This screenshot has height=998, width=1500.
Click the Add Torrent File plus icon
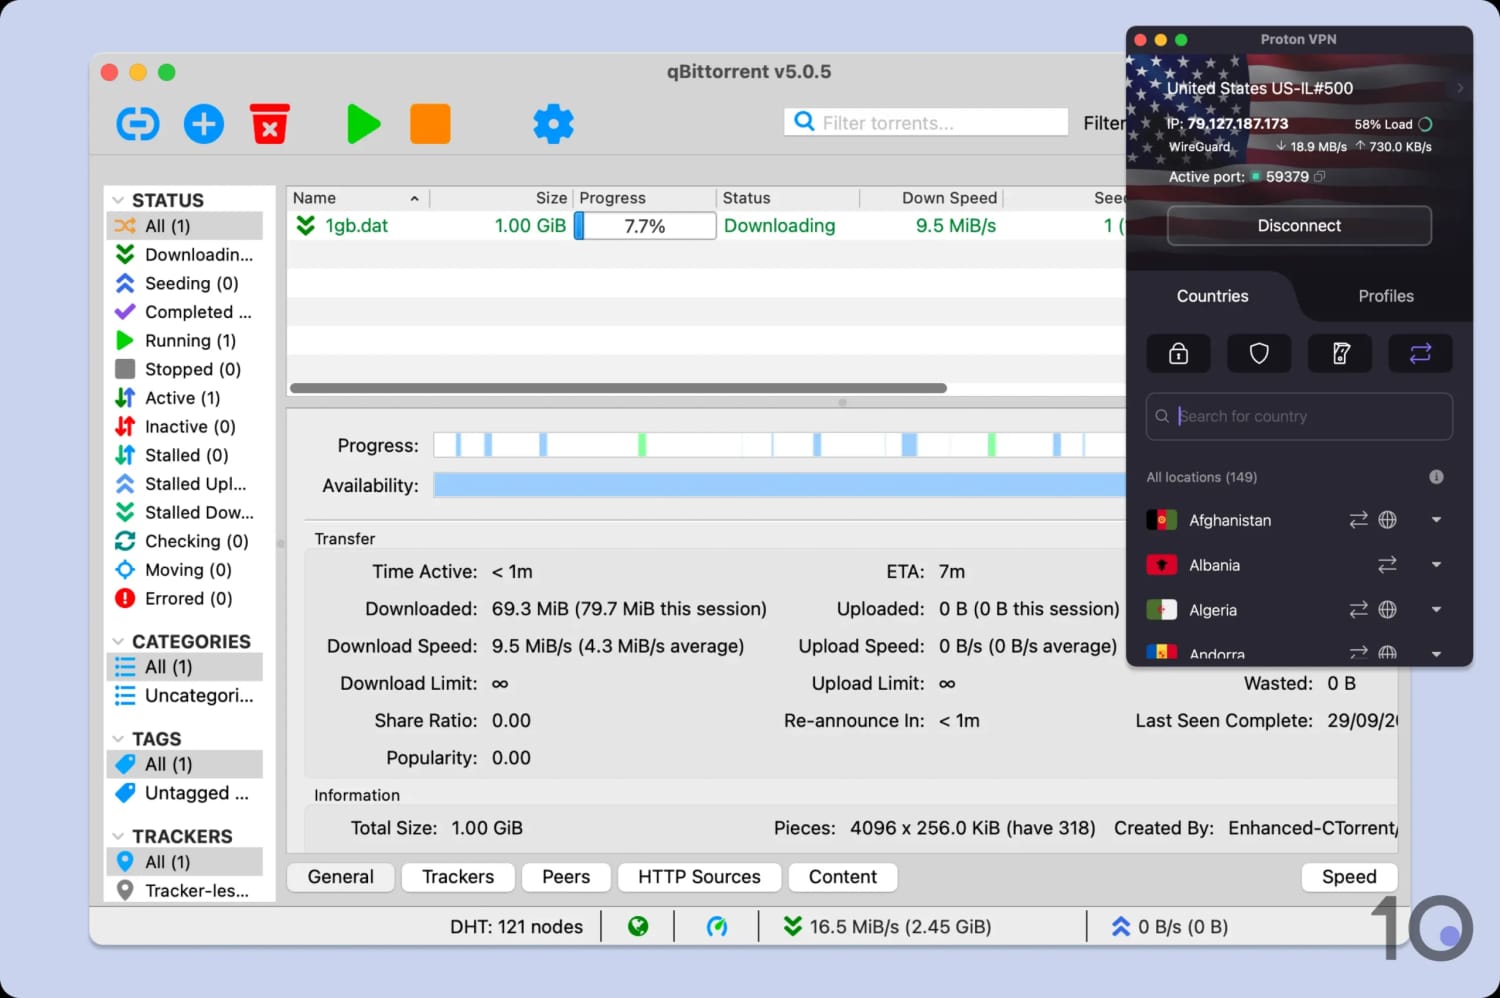pyautogui.click(x=204, y=124)
